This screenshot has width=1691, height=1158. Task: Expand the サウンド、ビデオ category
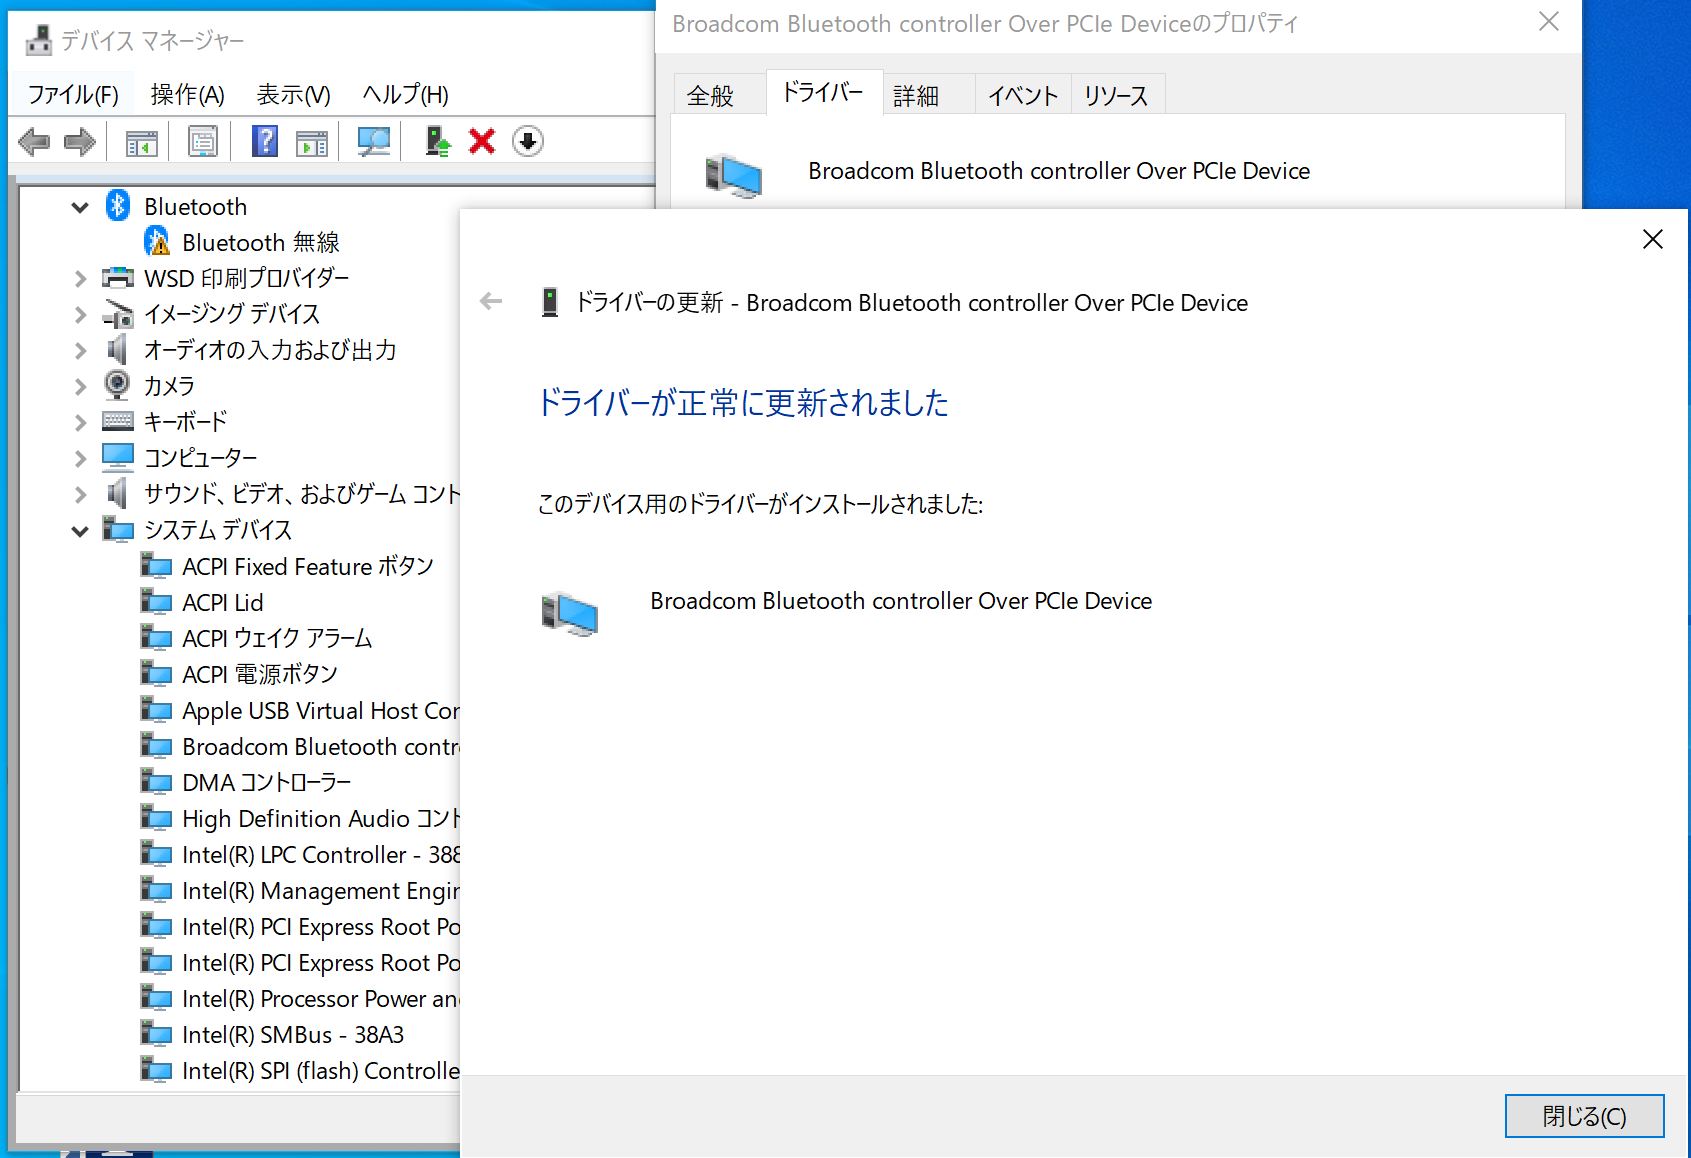coord(80,494)
